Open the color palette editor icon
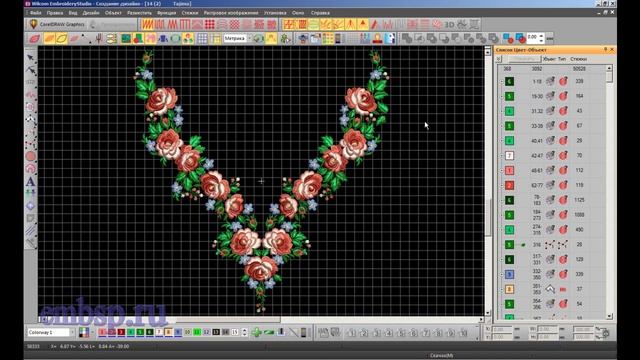Viewport: 640px width, 360px height. (84, 332)
